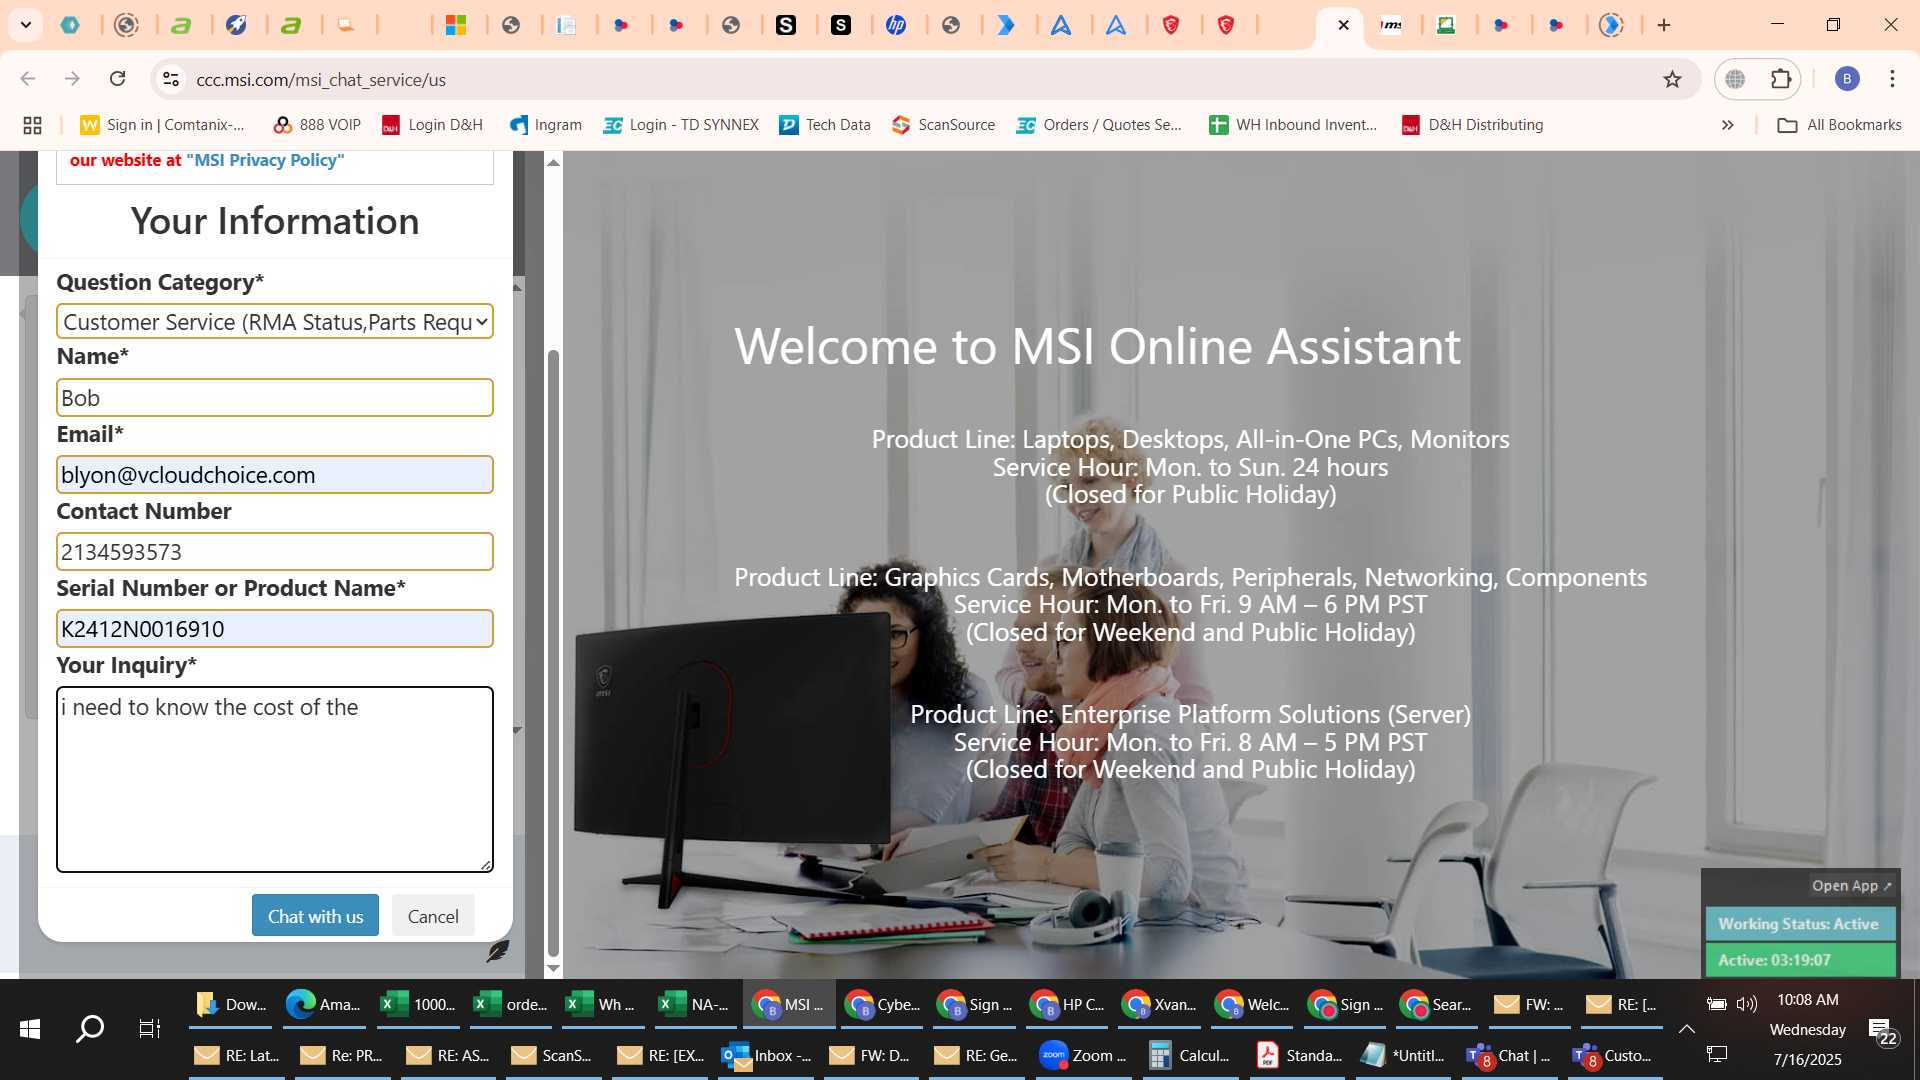Open browser Extensions puzzle icon
The width and height of the screenshot is (1920, 1080).
[x=1781, y=79]
